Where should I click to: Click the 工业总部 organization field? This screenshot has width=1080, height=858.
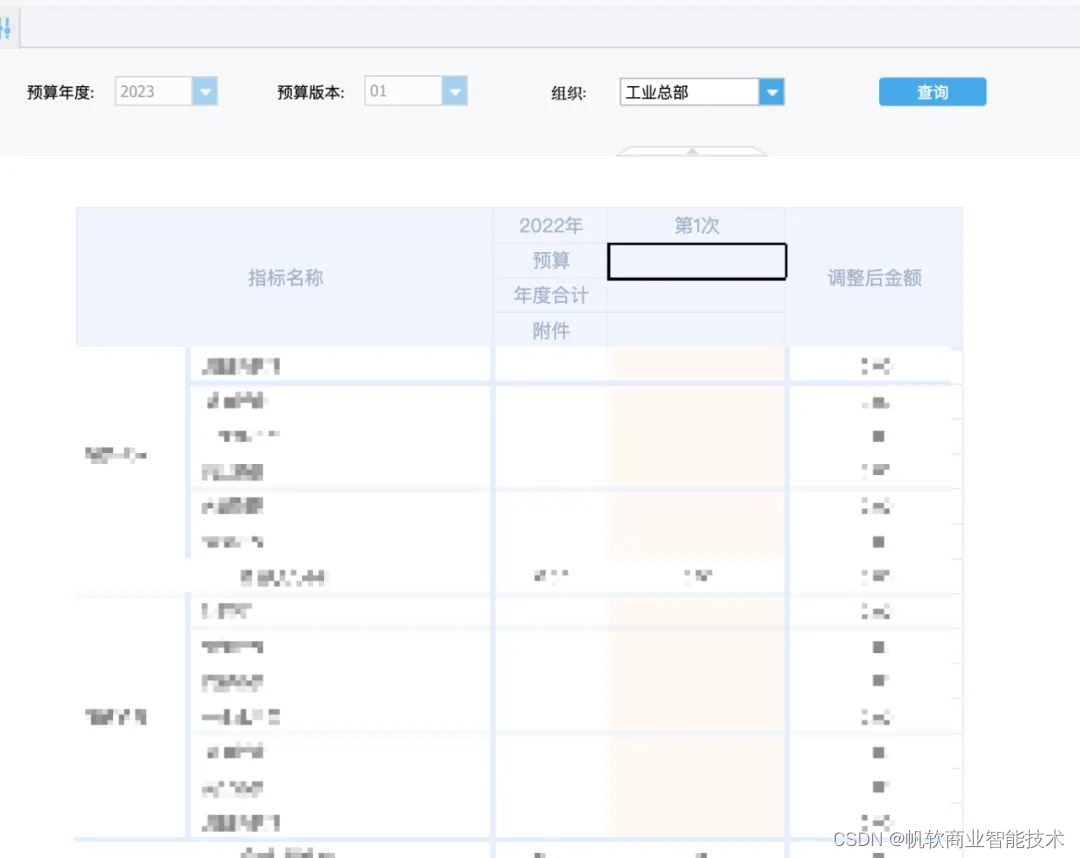coord(685,91)
